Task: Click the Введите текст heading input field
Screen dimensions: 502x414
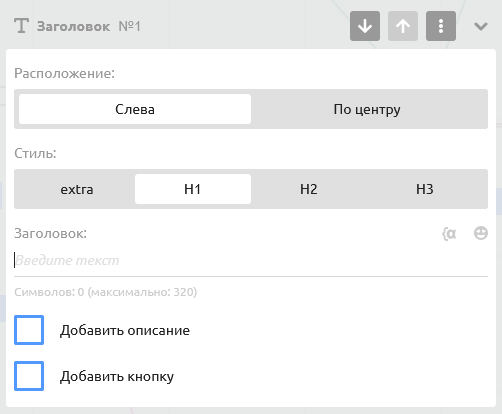Action: tap(251, 261)
